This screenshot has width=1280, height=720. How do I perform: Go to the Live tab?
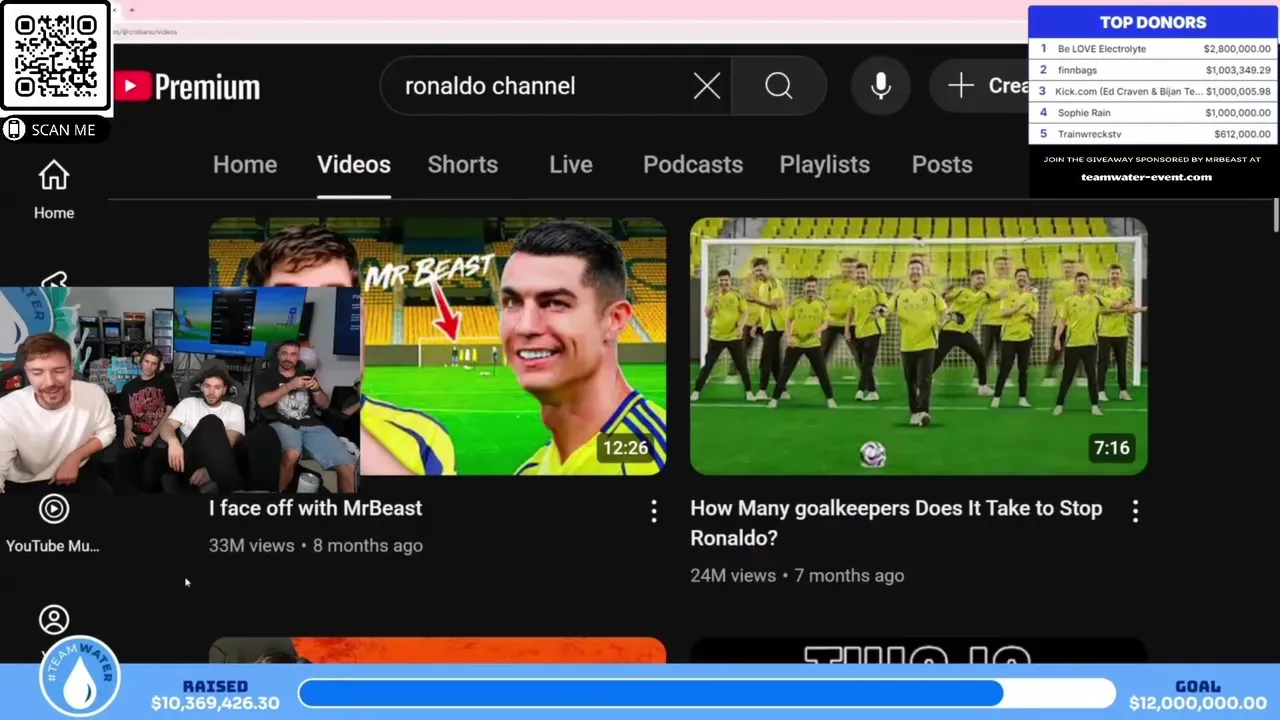pyautogui.click(x=571, y=165)
